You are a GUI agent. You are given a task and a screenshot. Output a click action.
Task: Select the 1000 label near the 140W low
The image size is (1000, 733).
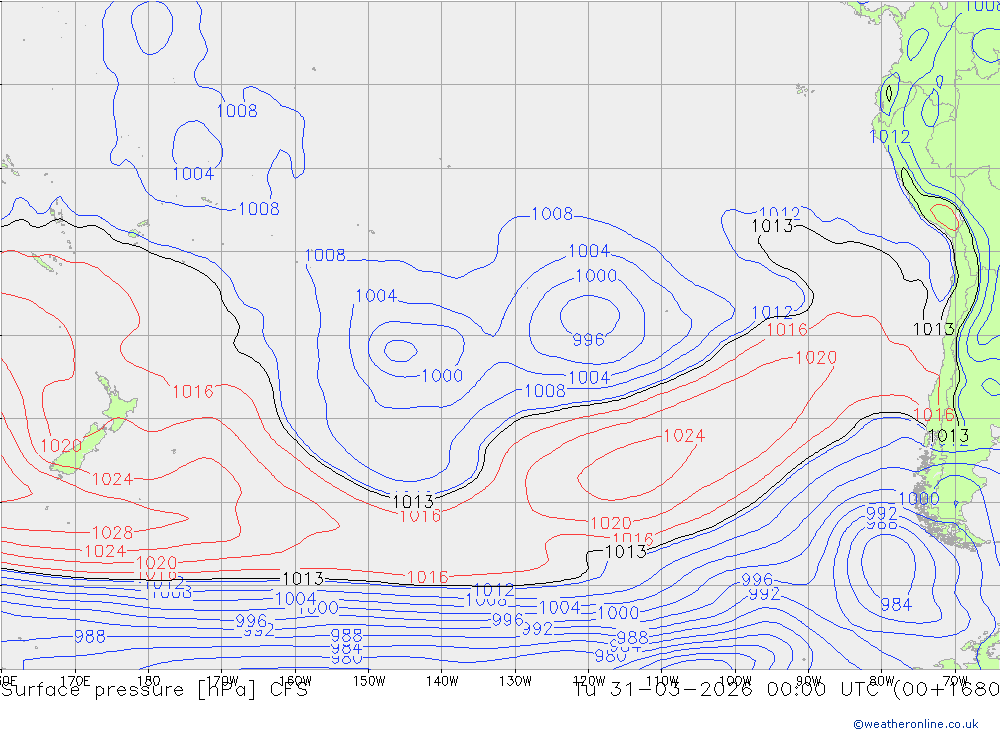pos(442,375)
